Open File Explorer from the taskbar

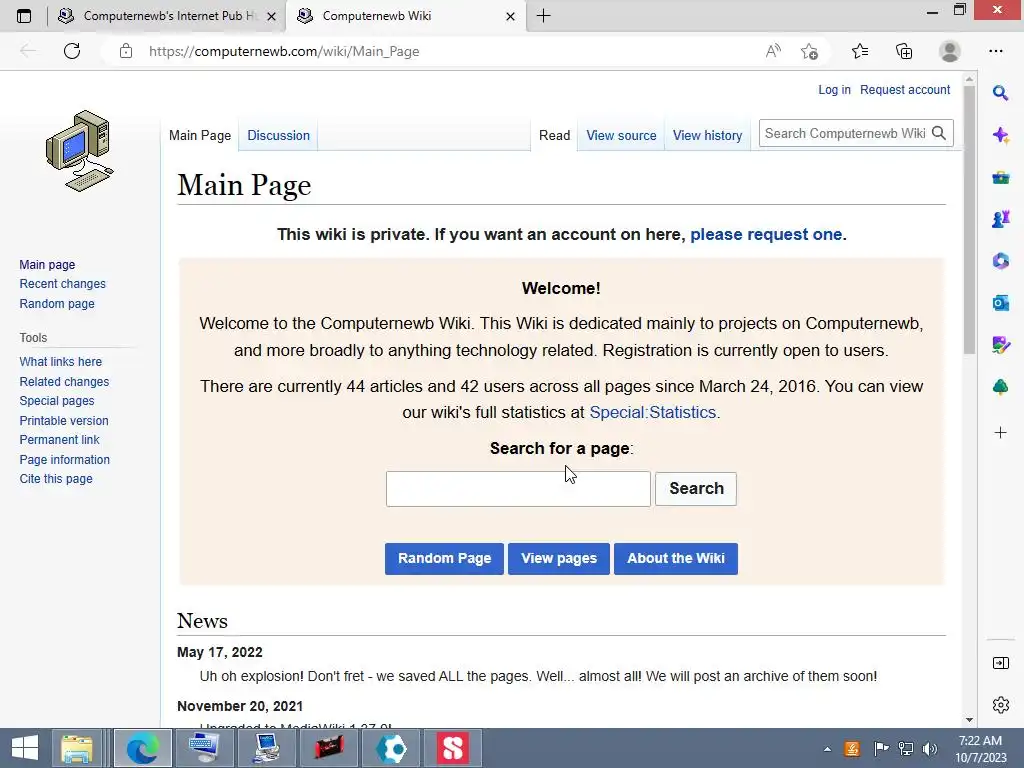[76, 748]
